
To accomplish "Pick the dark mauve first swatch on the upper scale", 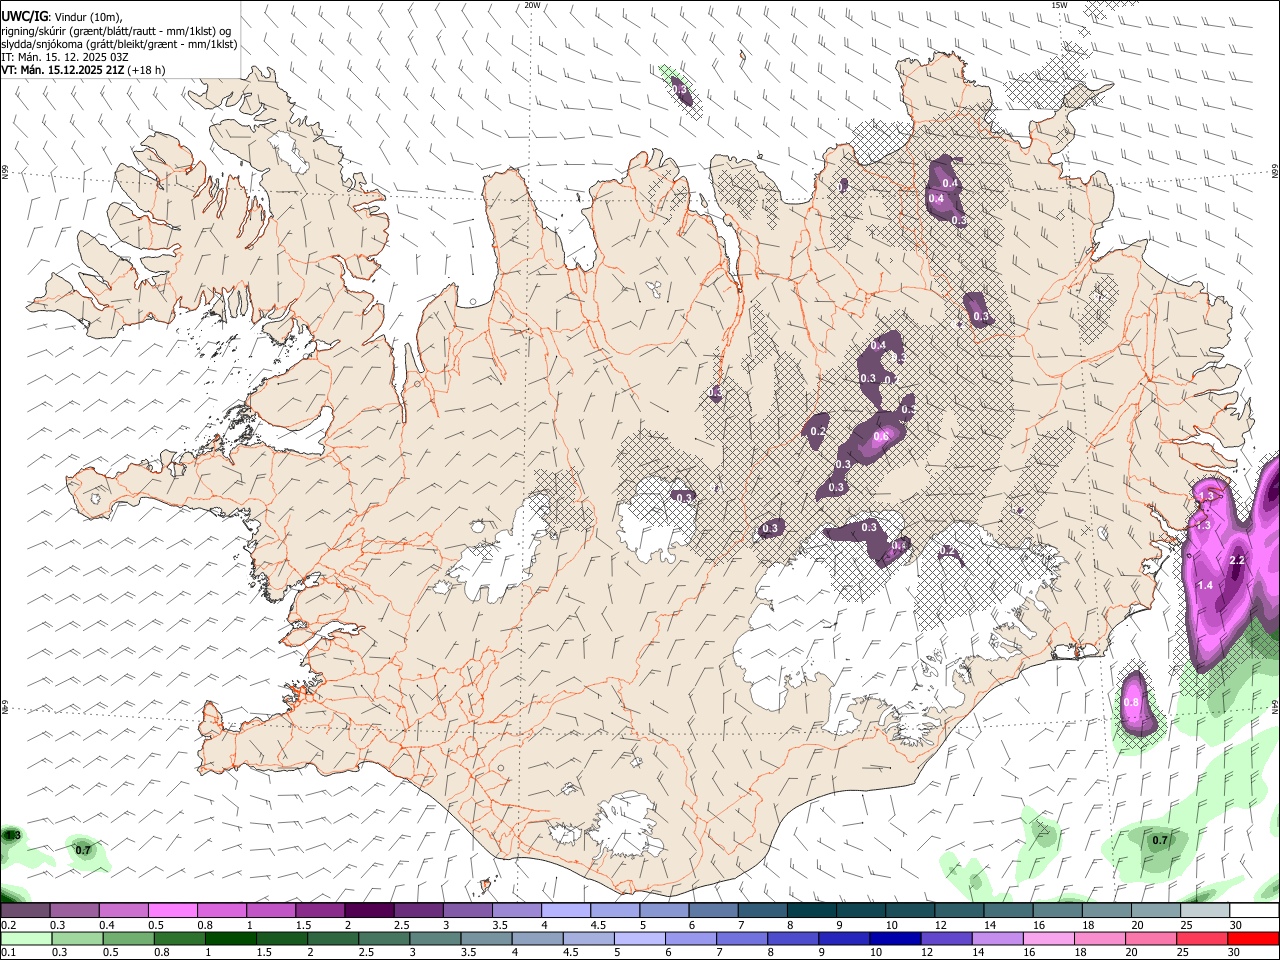I will click(x=25, y=911).
